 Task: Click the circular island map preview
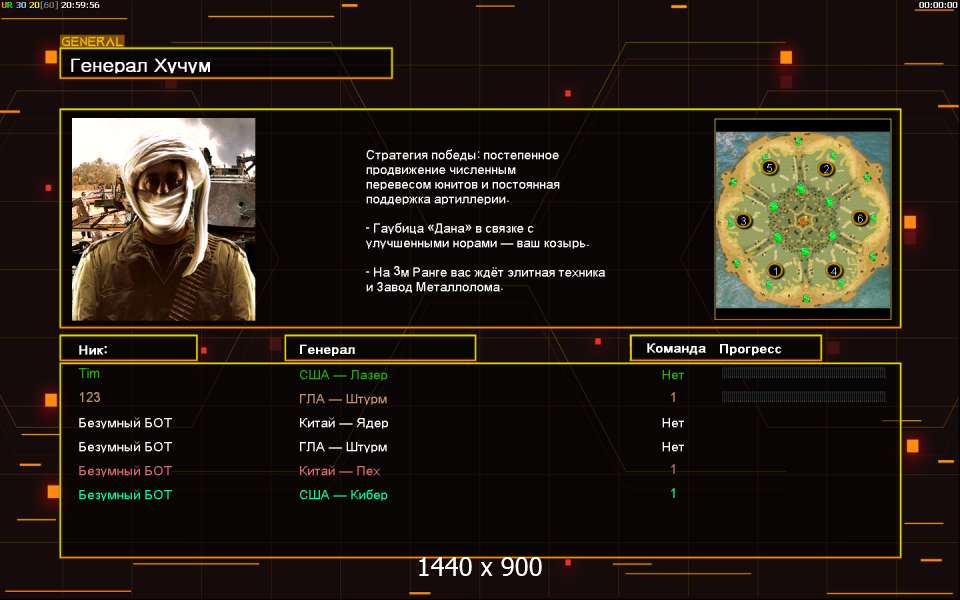[x=803, y=219]
